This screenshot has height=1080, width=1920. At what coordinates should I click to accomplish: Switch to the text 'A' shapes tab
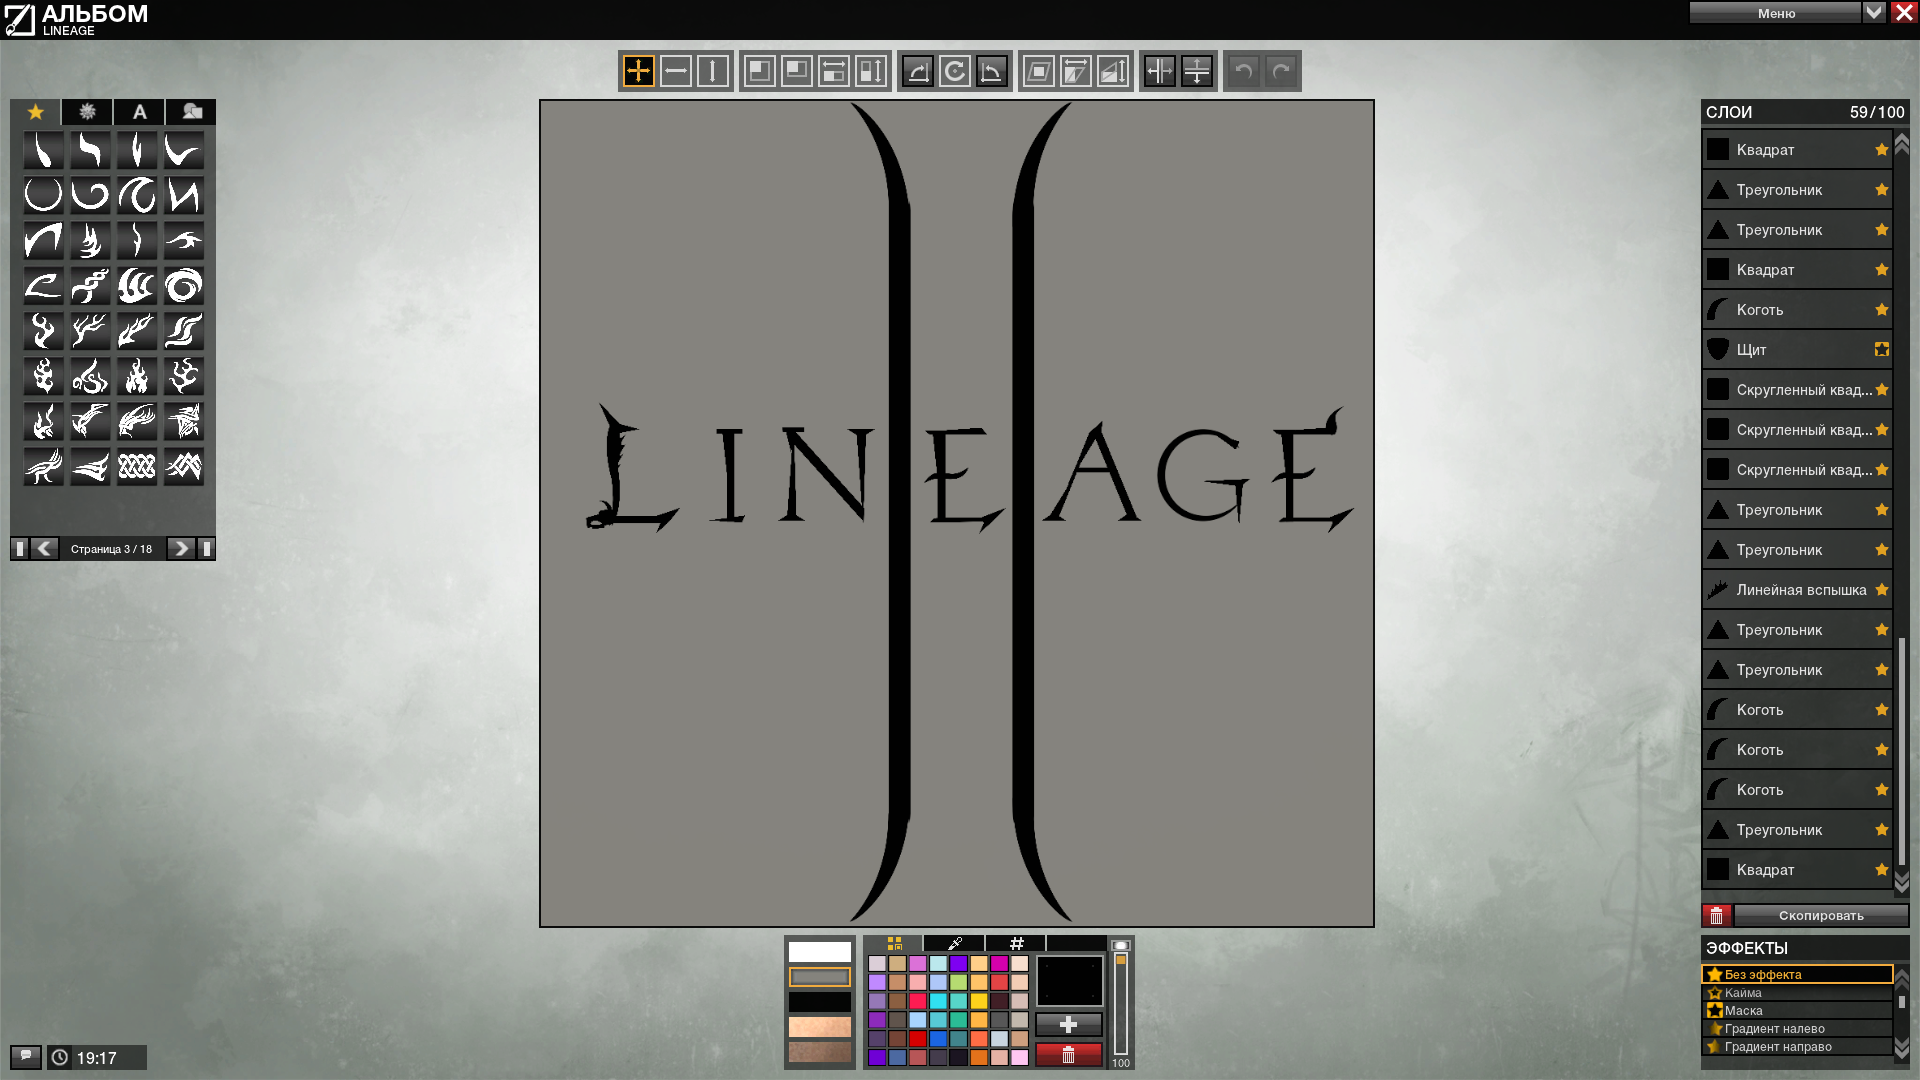tap(140, 112)
